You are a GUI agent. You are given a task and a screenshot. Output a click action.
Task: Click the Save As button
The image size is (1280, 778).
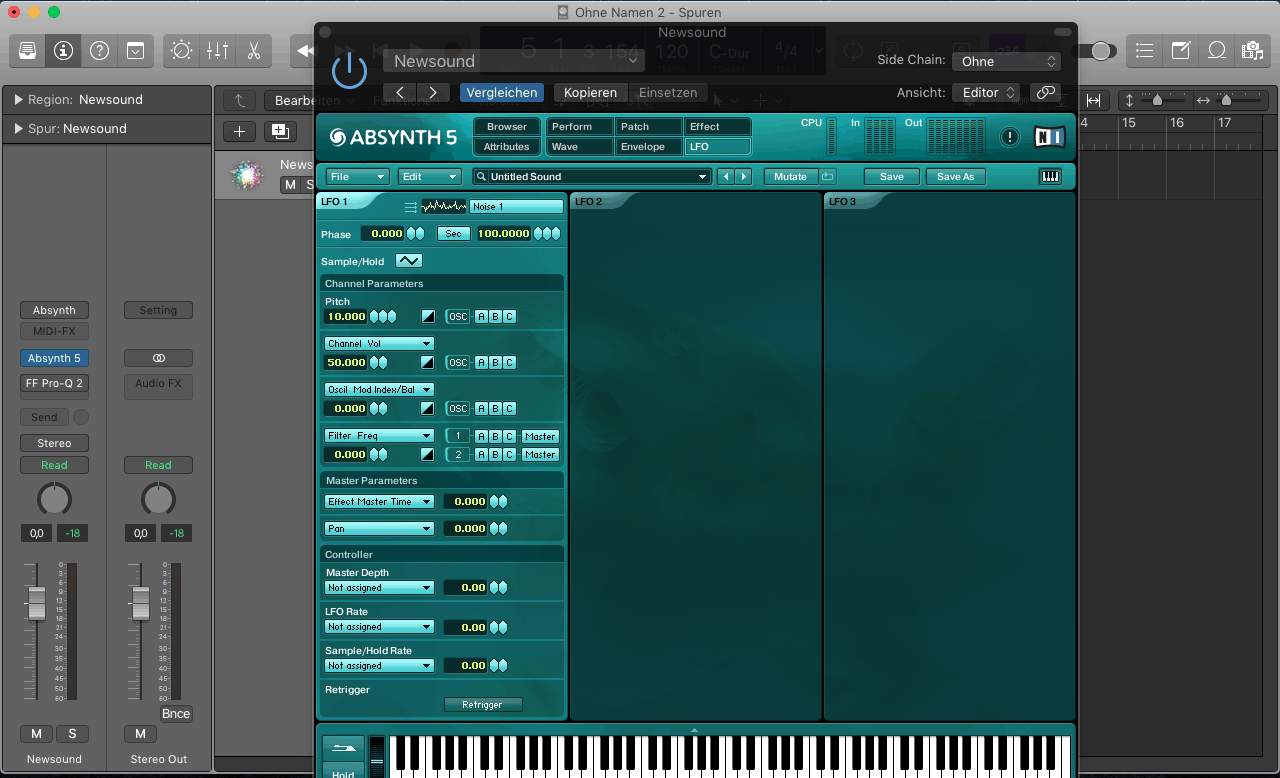pyautogui.click(x=955, y=177)
